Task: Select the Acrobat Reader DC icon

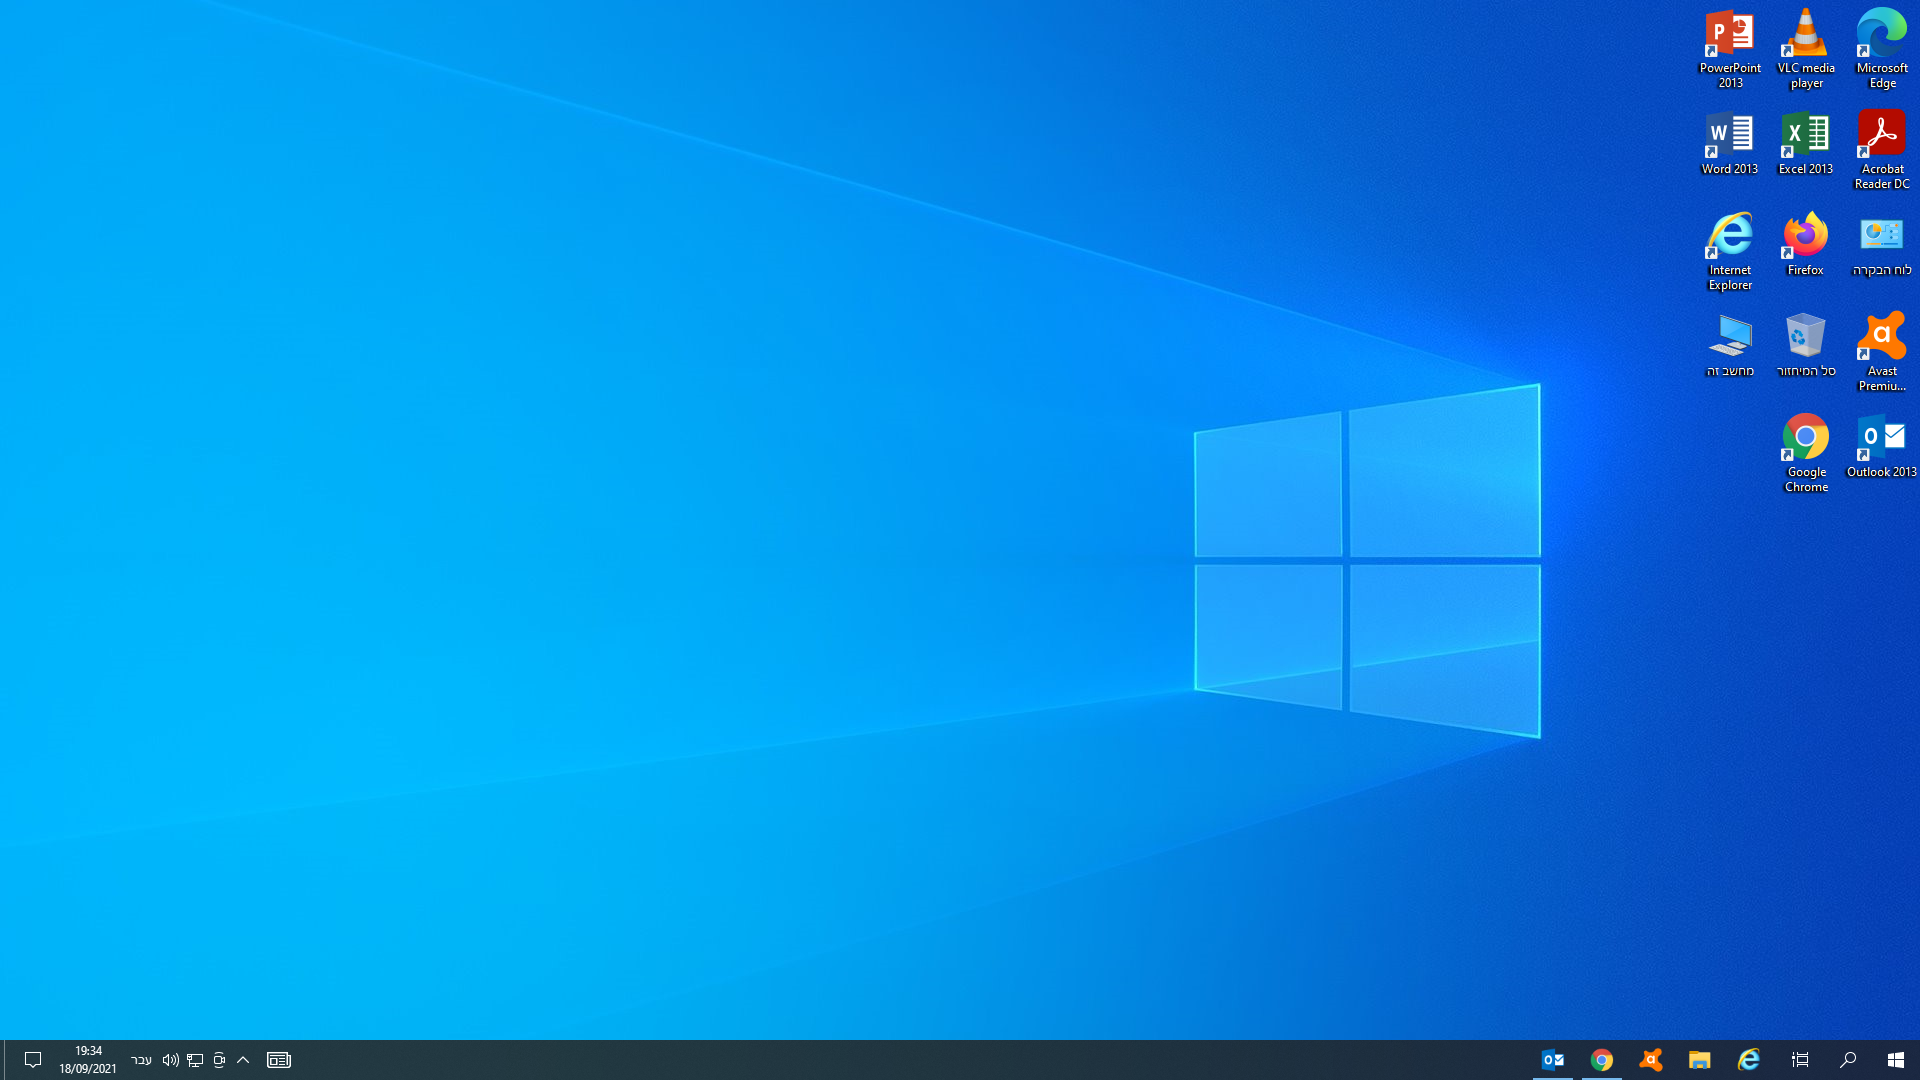Action: 1882,135
